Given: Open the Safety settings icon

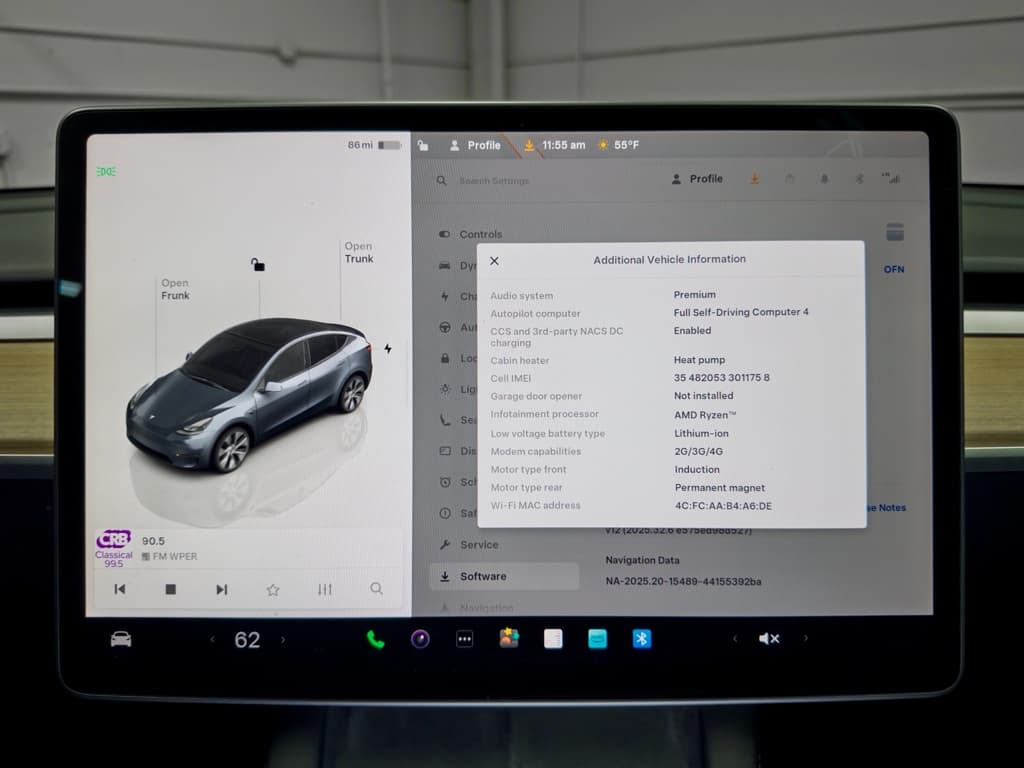Looking at the screenshot, I should [444, 513].
